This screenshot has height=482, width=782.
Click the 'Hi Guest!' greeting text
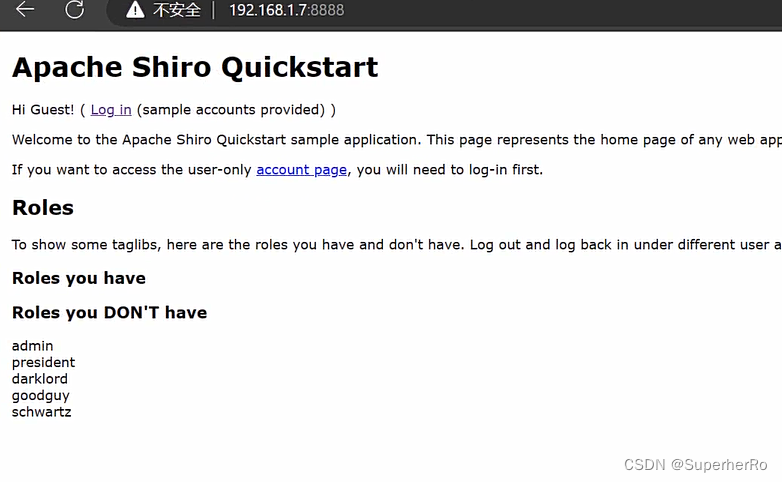pos(43,110)
